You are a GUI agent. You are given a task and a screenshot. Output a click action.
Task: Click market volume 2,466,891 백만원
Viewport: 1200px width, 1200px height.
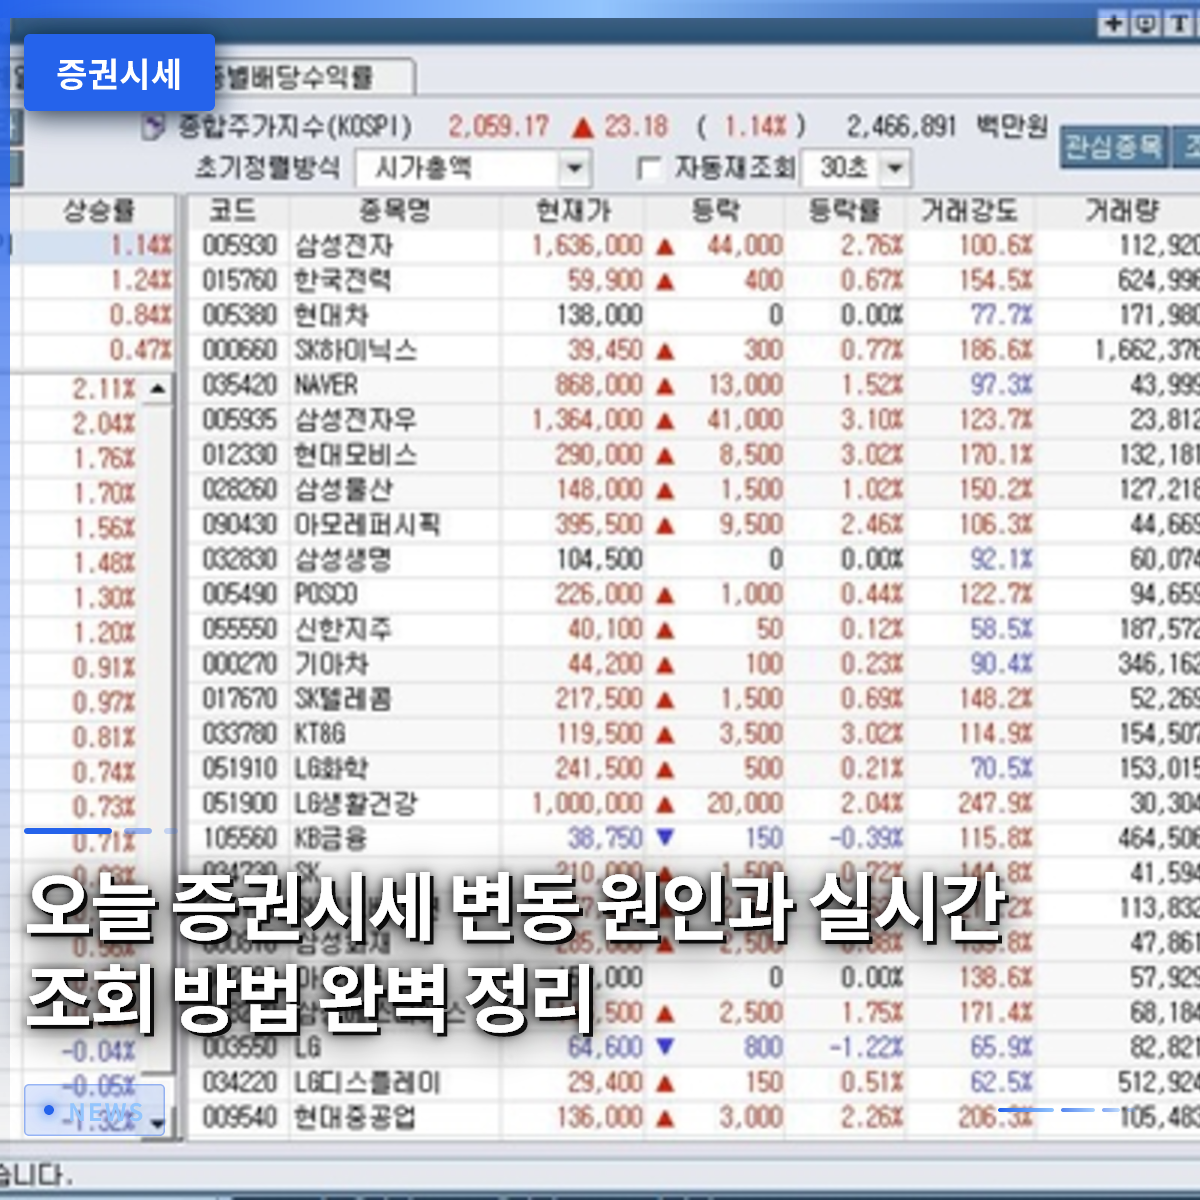(x=947, y=127)
